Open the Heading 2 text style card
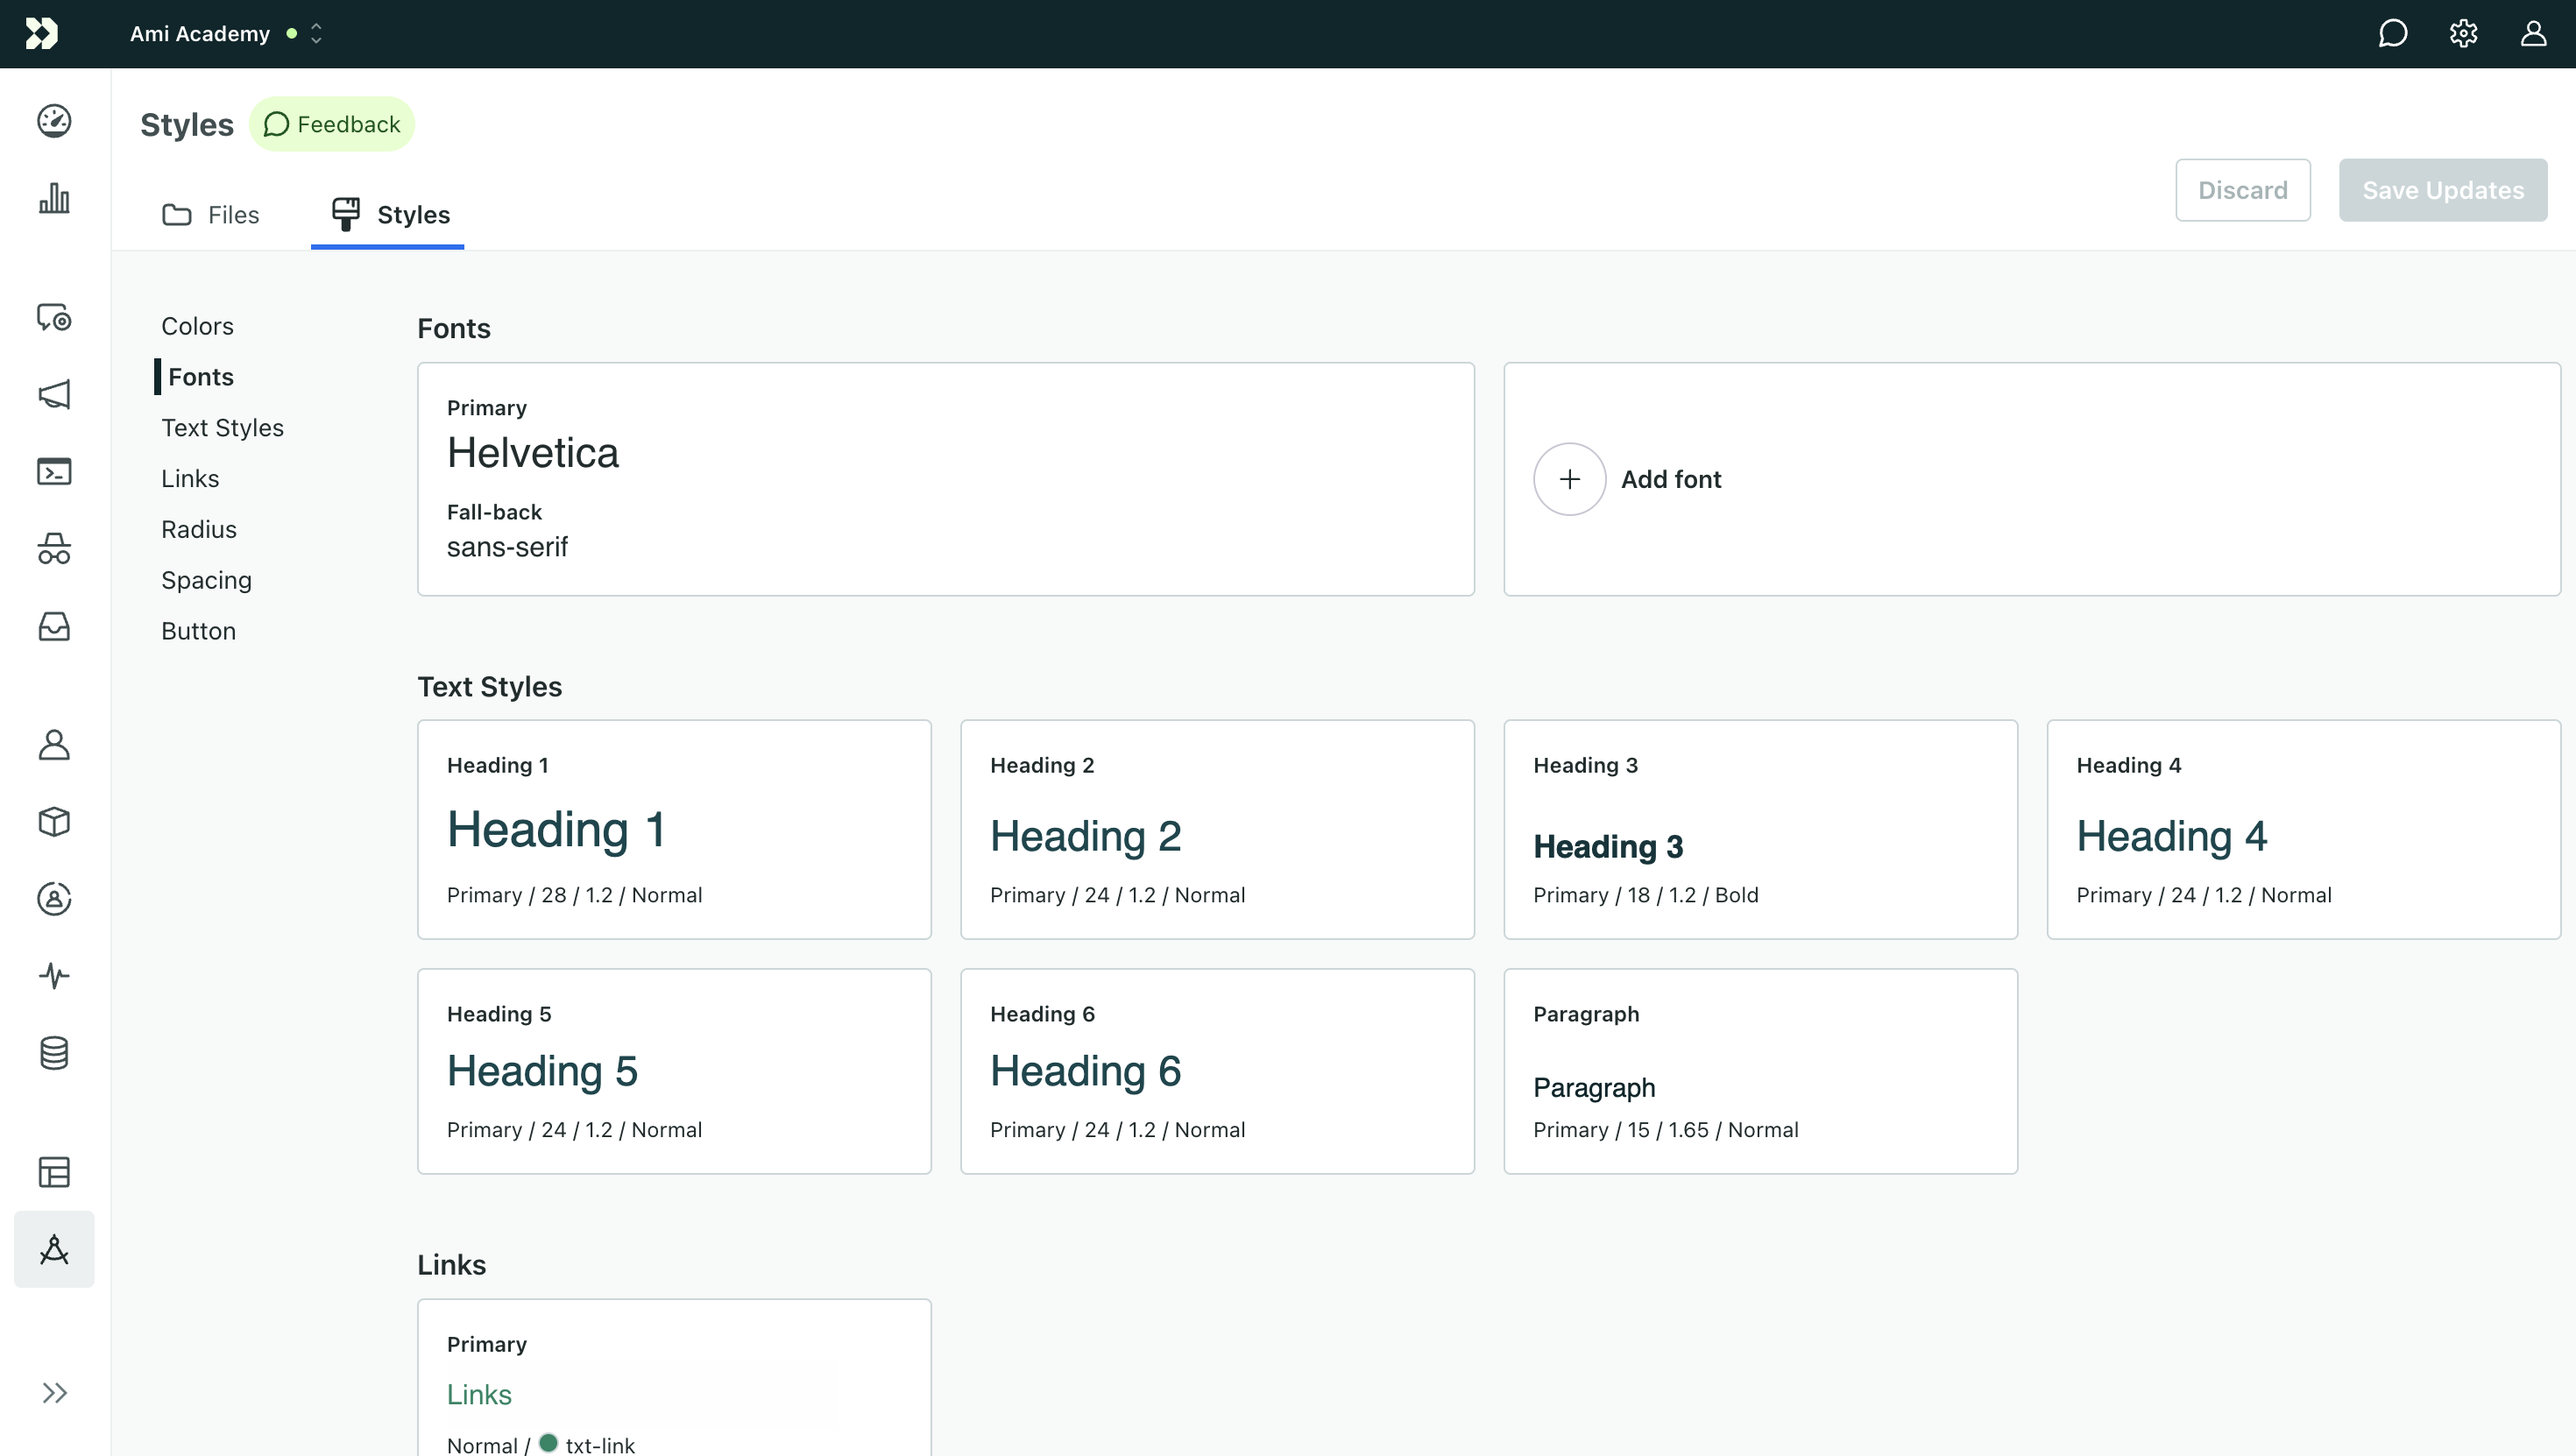The width and height of the screenshot is (2576, 1456). tap(1218, 829)
